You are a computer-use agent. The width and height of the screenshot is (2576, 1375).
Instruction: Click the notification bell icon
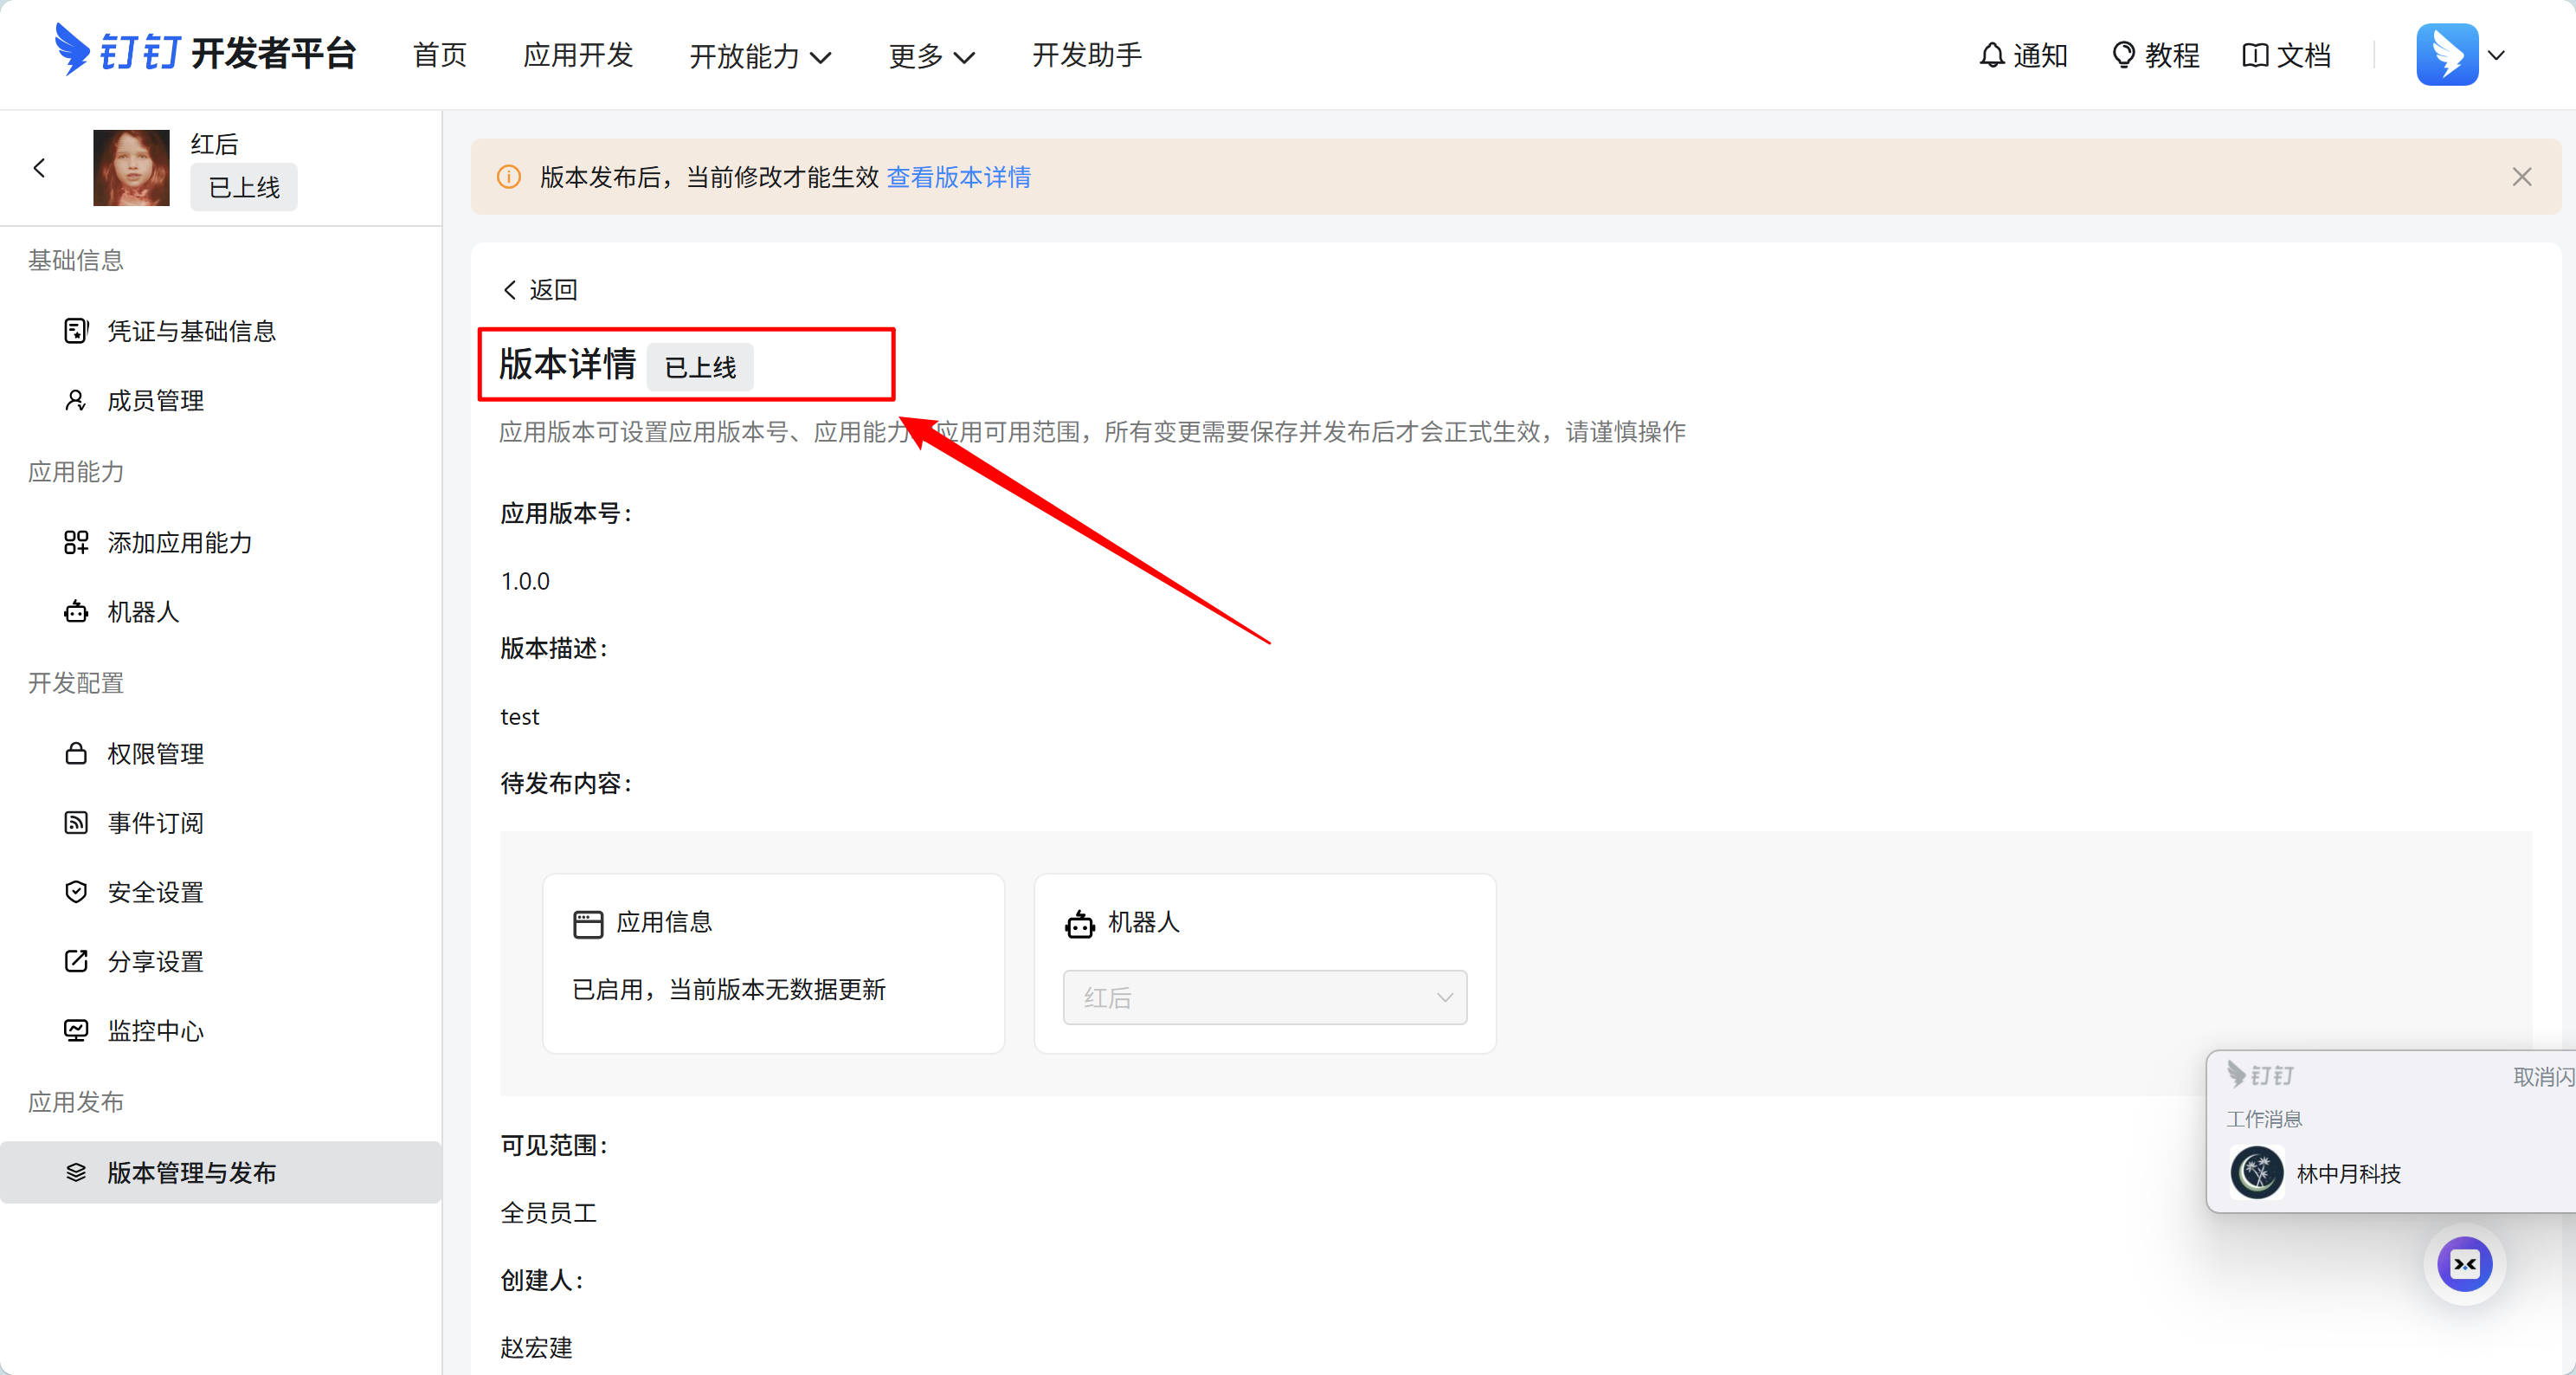(1991, 55)
